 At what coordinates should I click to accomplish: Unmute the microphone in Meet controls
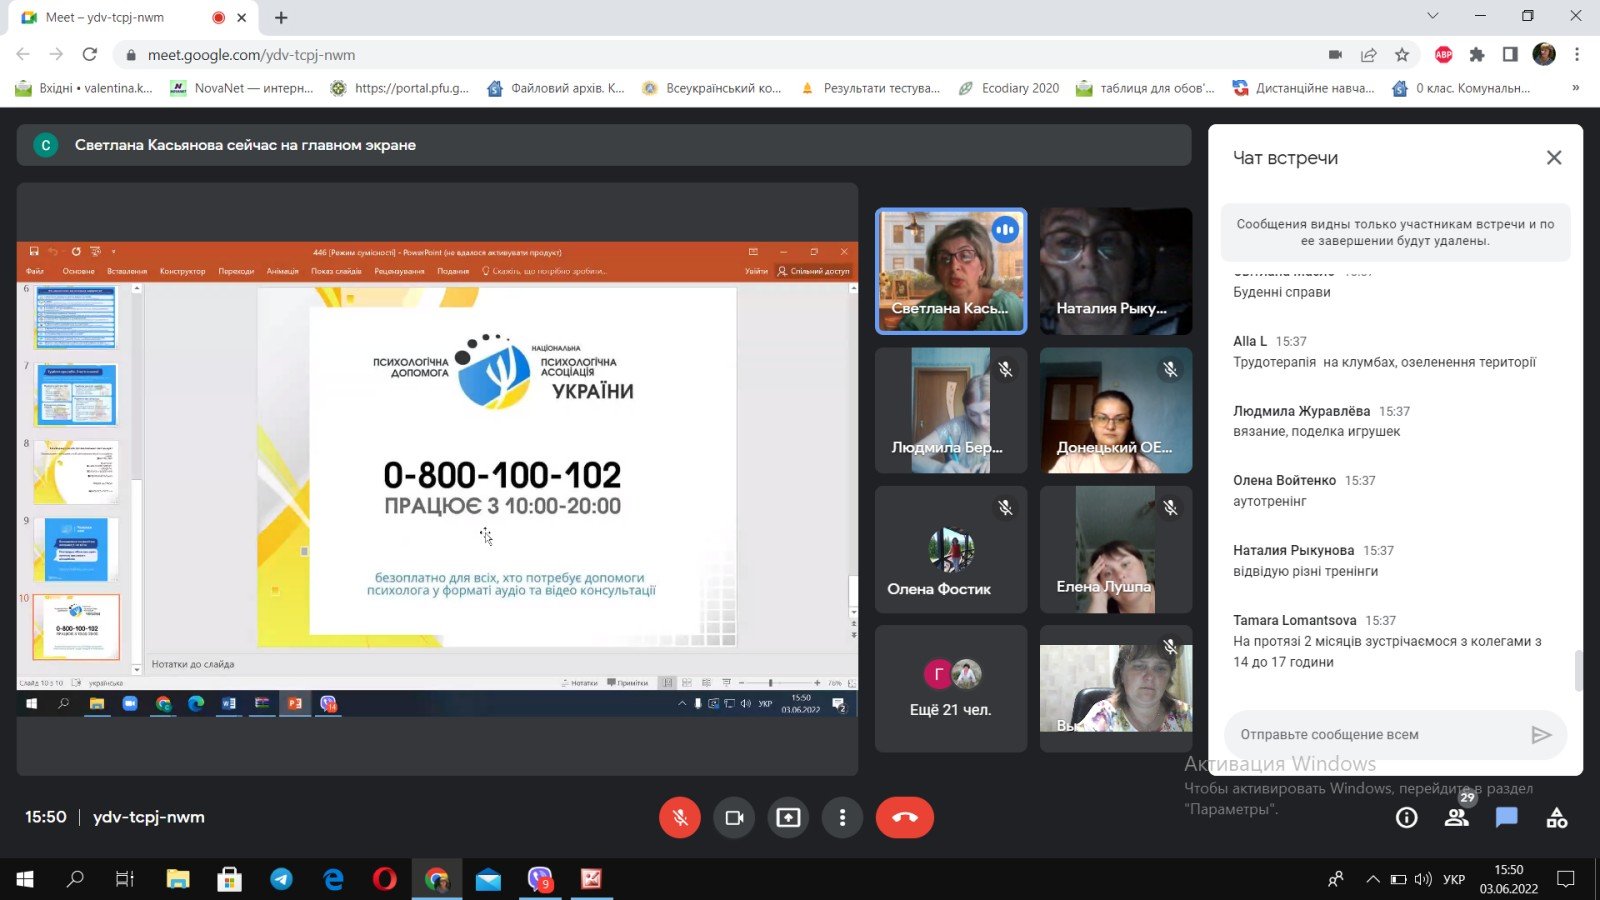[x=680, y=818]
